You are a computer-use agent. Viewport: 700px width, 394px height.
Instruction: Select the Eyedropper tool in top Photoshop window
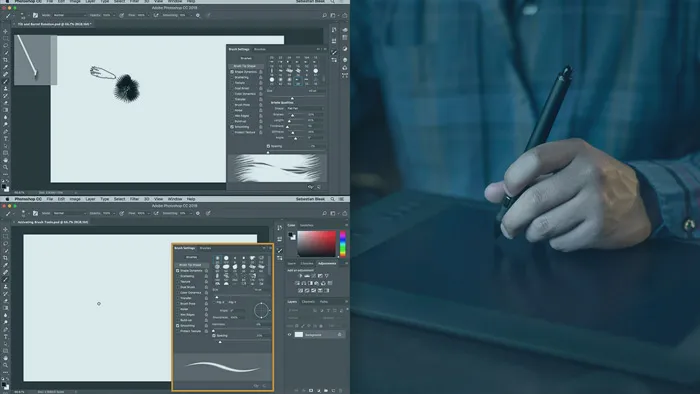5,67
